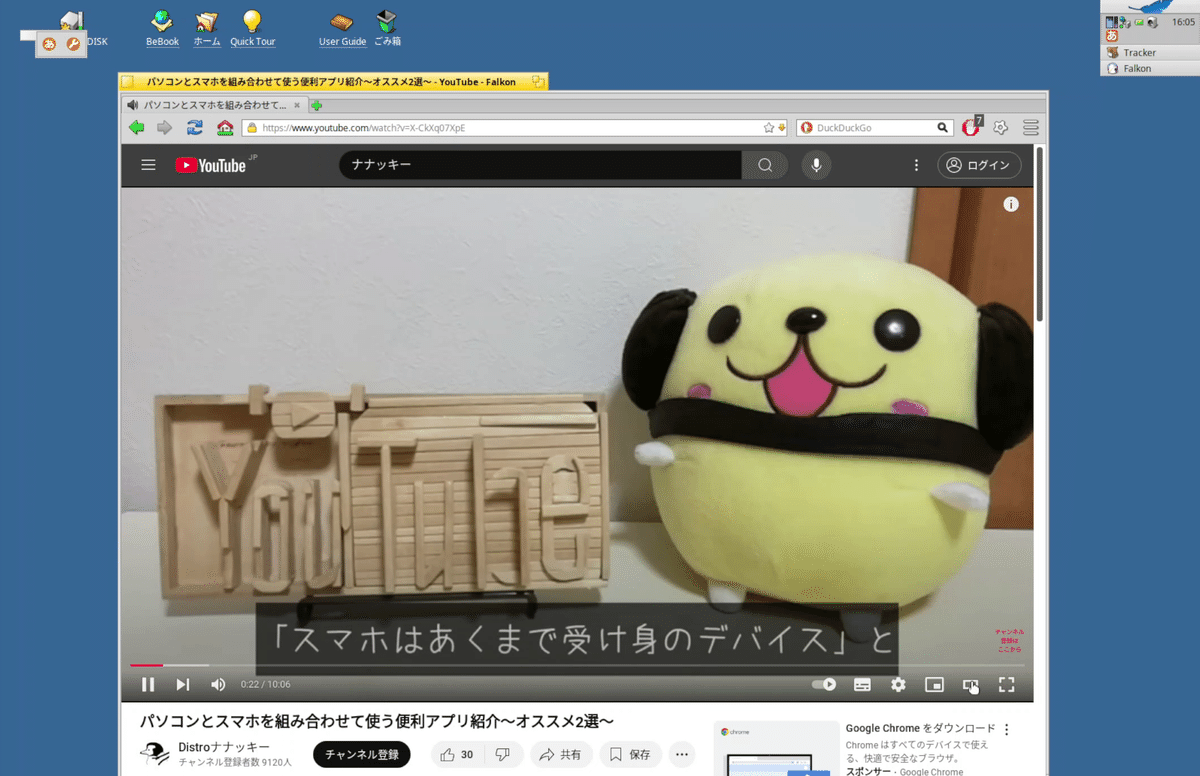Skip to the next video

(183, 685)
